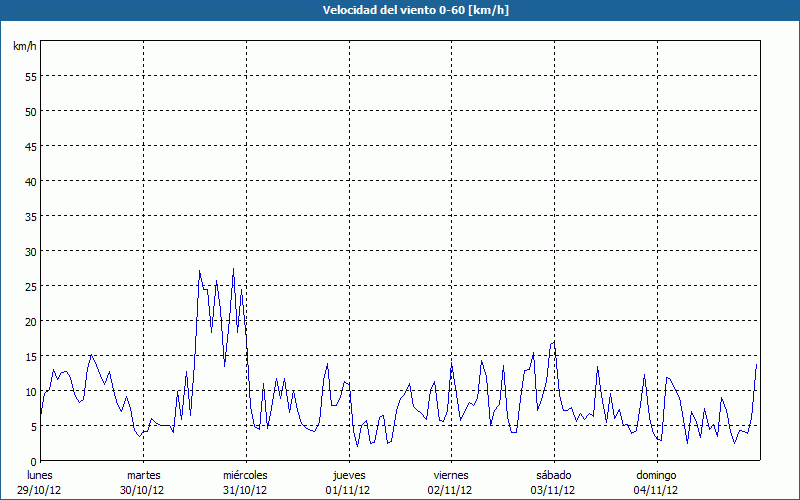The image size is (800, 500).
Task: Select the 'lunes' day label
Action: 40,475
